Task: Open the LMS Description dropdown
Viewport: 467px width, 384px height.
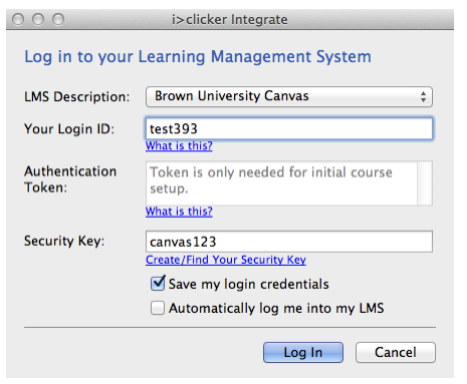Action: [x=289, y=97]
